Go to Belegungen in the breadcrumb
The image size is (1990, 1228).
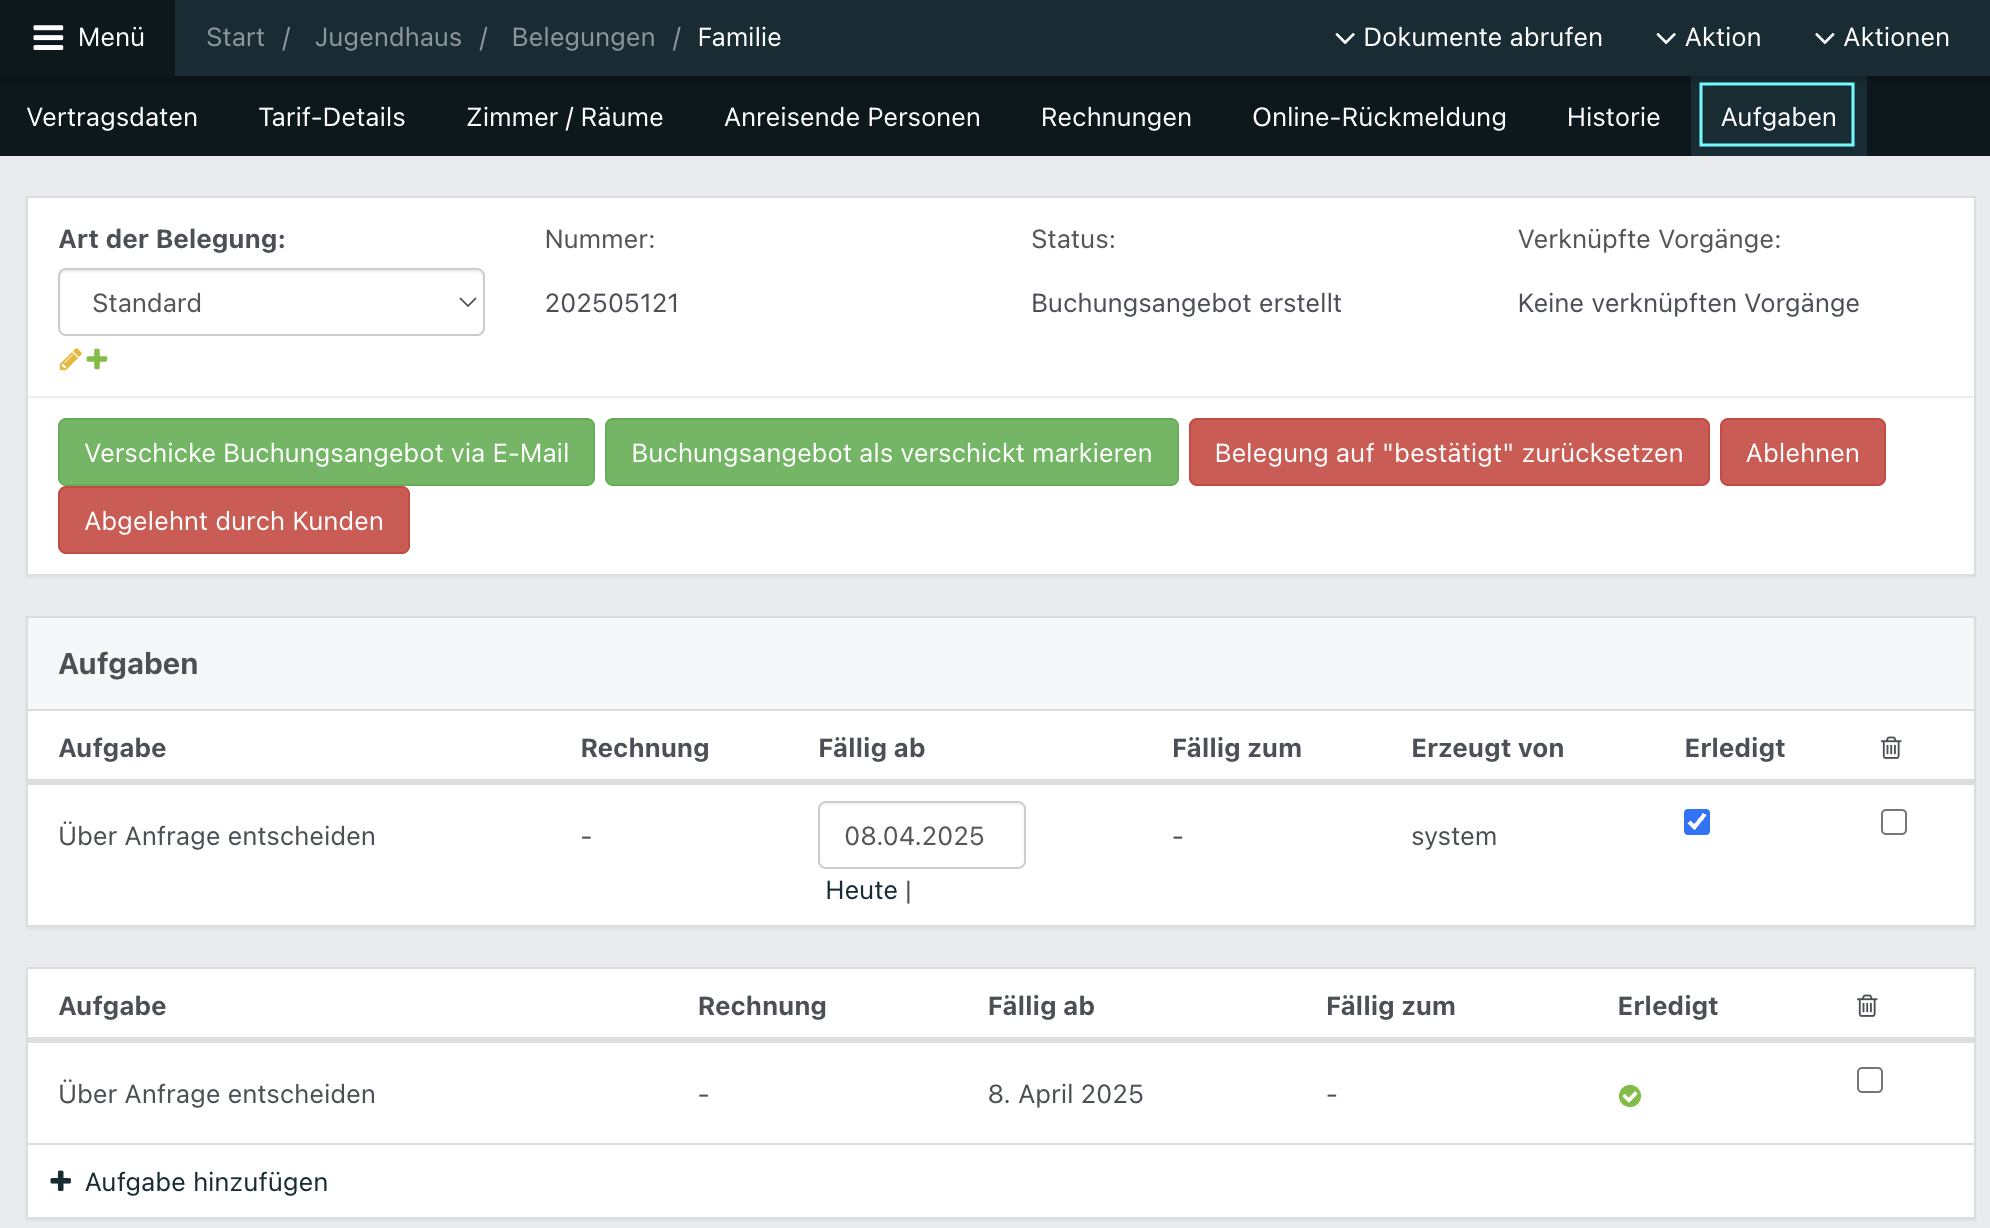583,37
